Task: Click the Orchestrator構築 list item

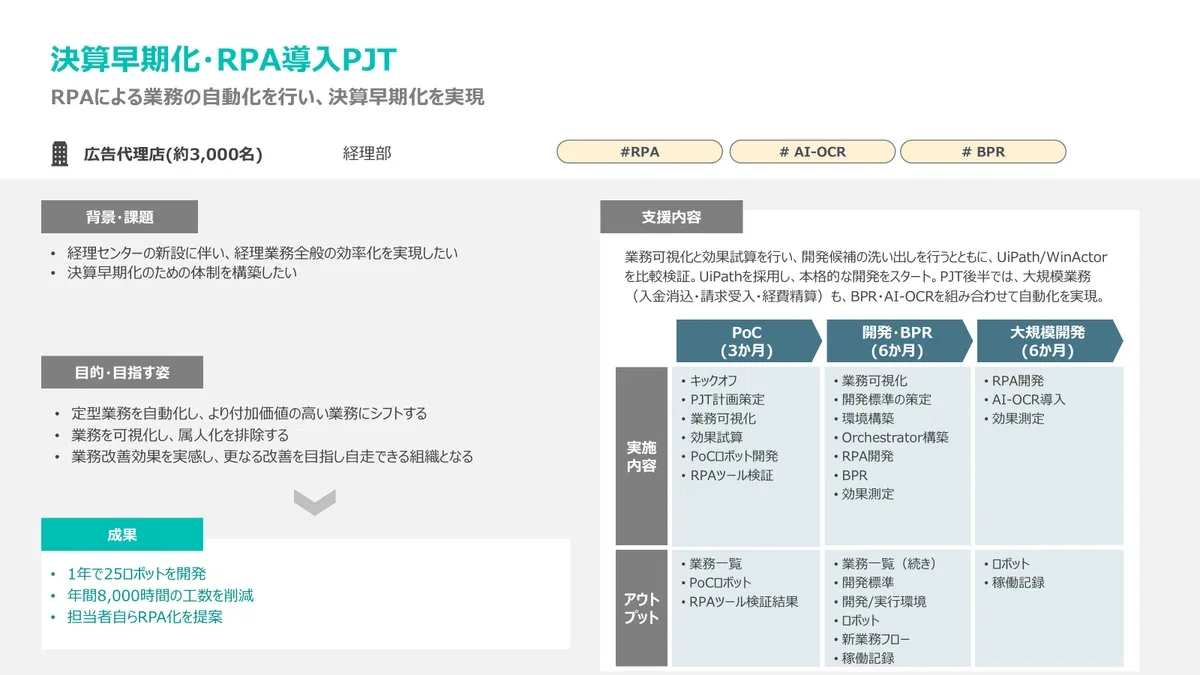Action: click(895, 437)
